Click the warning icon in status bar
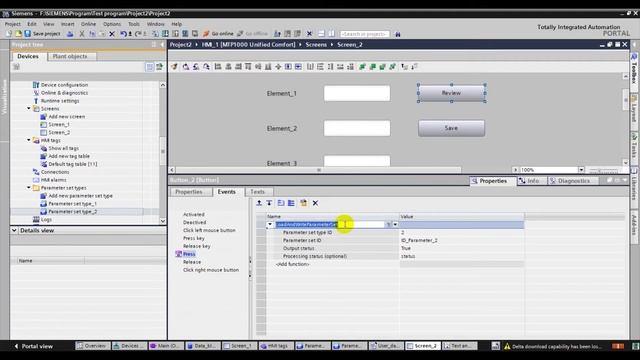 [507, 346]
